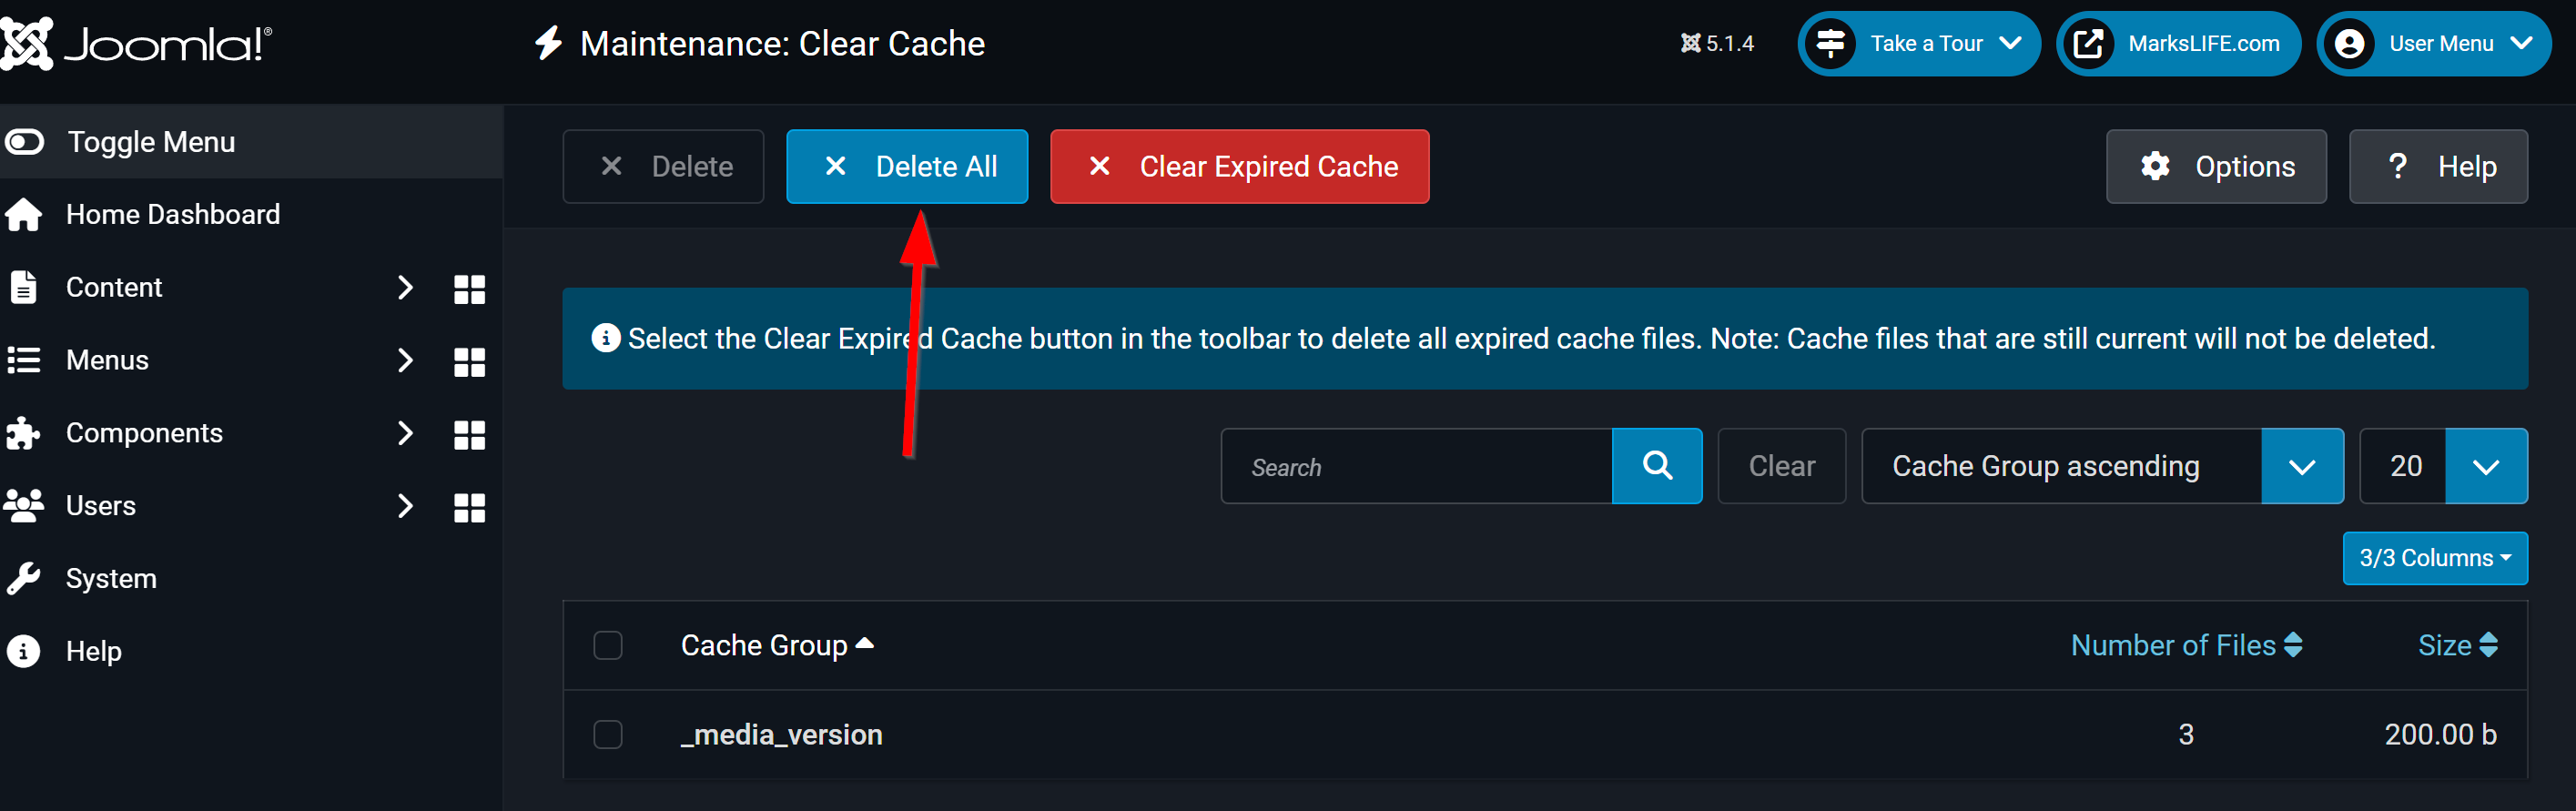This screenshot has width=2576, height=811.
Task: Click the System wrench icon
Action: (24, 578)
